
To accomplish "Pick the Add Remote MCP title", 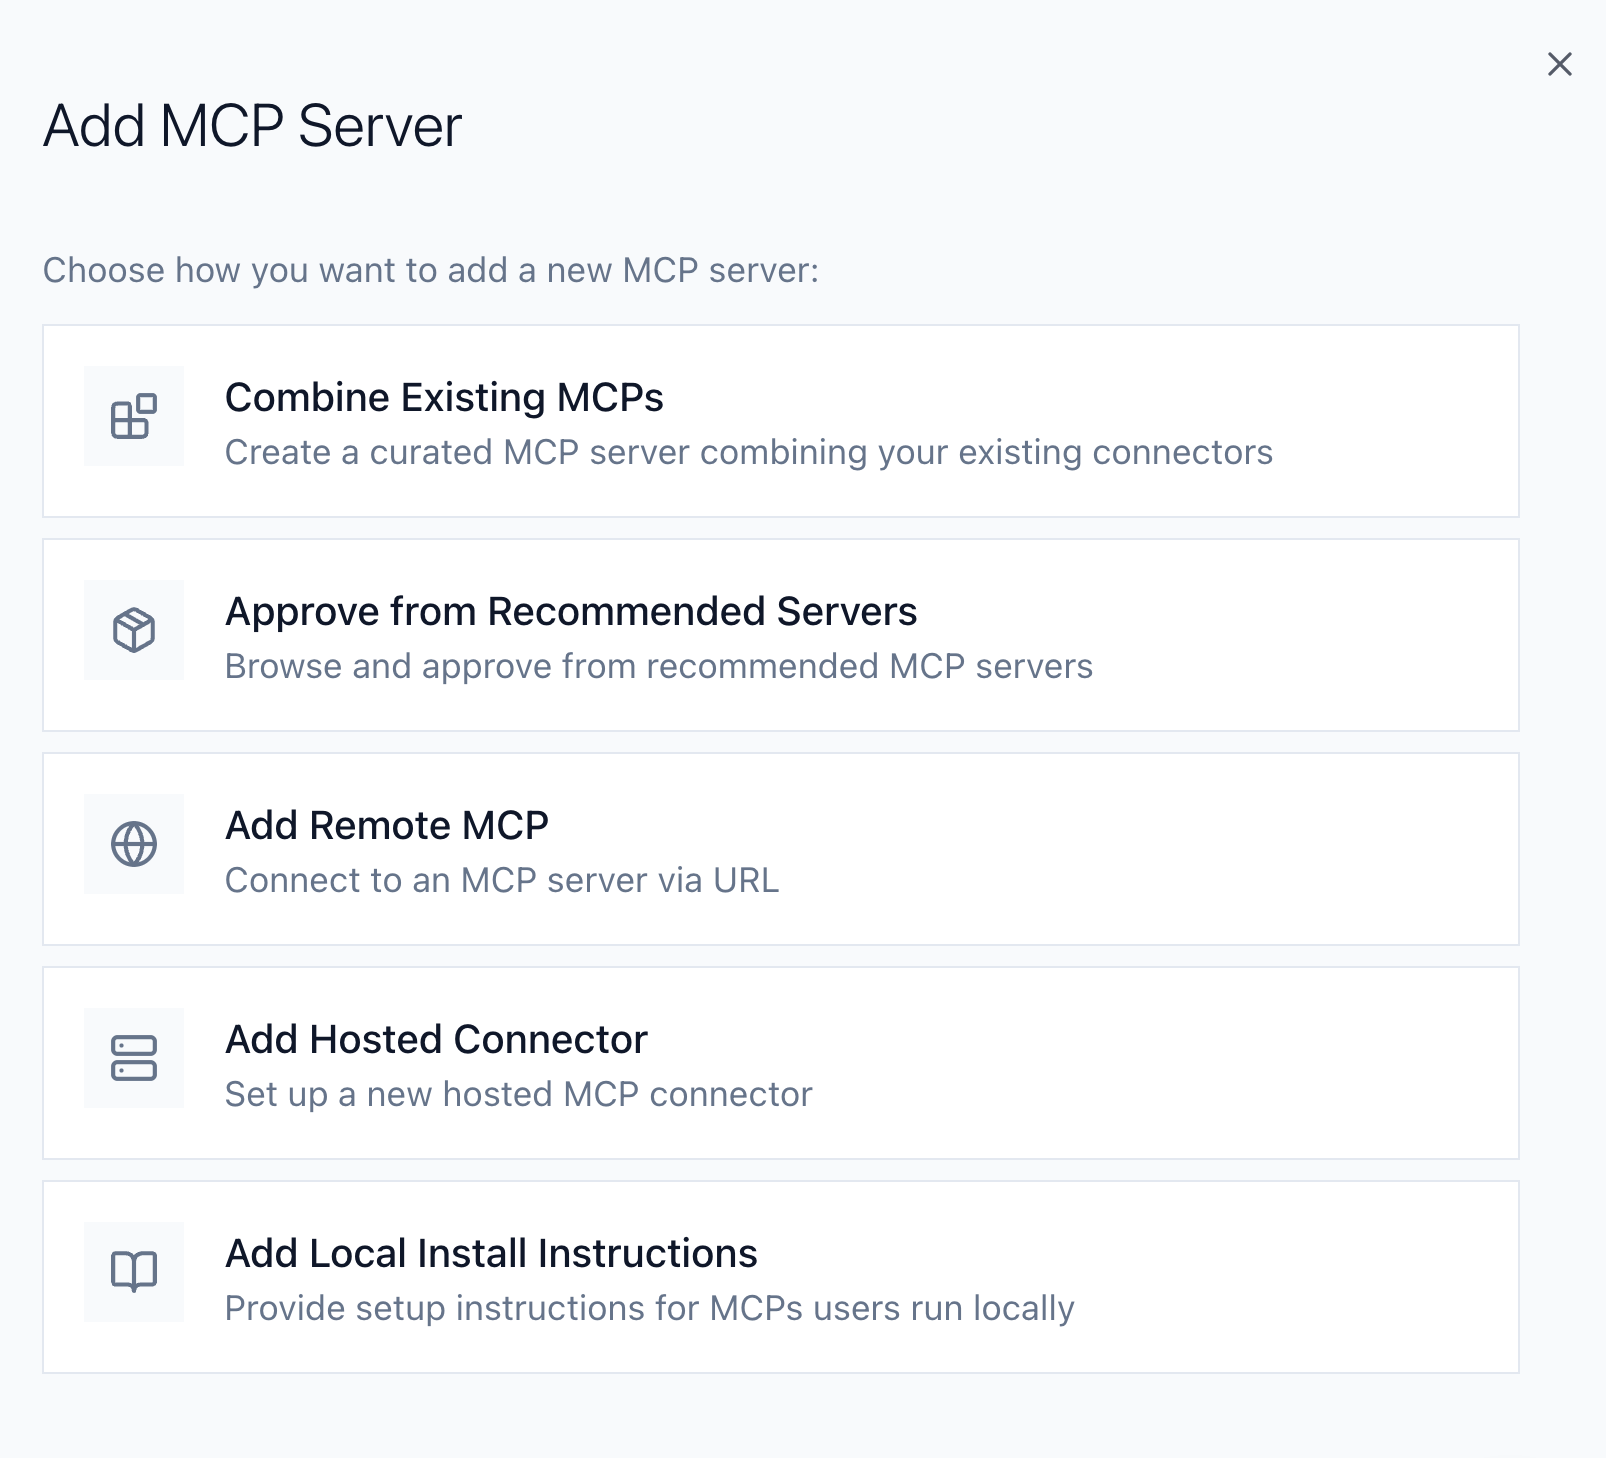I will [x=387, y=826].
